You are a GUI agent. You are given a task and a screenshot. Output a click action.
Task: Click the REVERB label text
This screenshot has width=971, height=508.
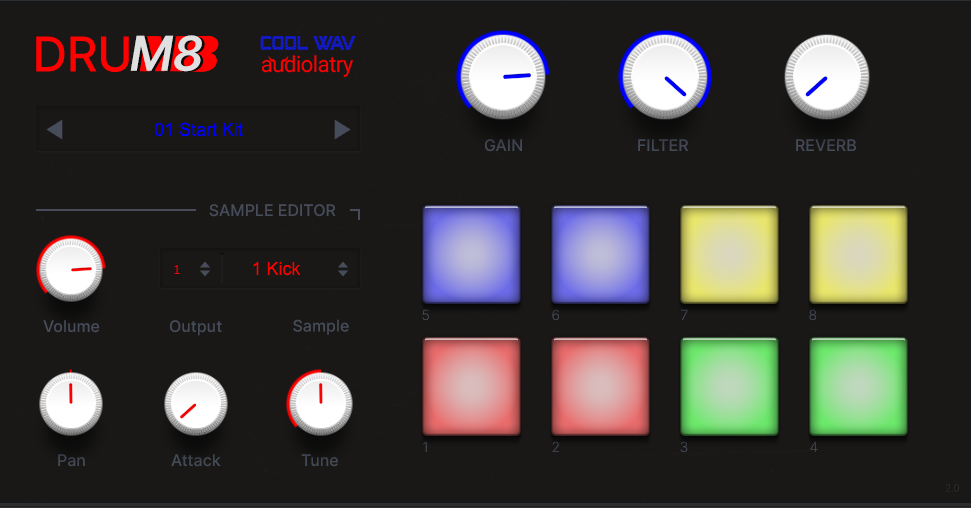coord(825,146)
